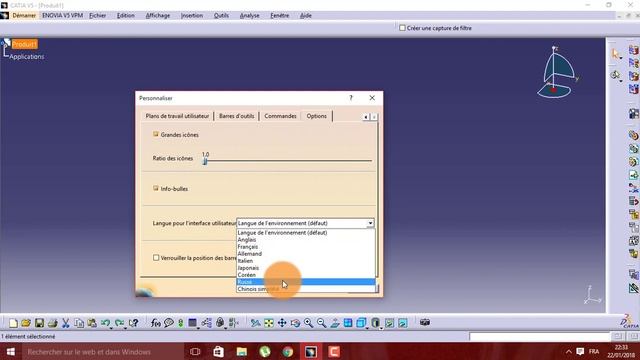The height and width of the screenshot is (360, 640).
Task: Choose Japonais in the language list
Action: click(305, 268)
